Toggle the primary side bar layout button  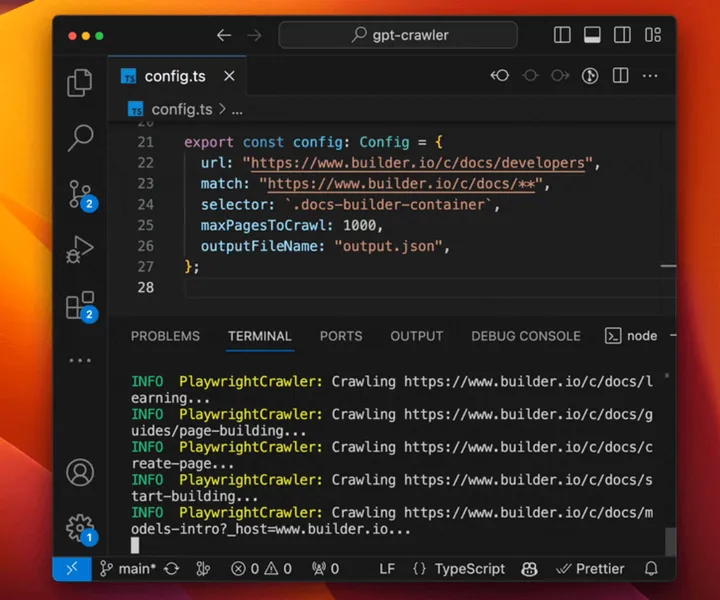(x=562, y=35)
